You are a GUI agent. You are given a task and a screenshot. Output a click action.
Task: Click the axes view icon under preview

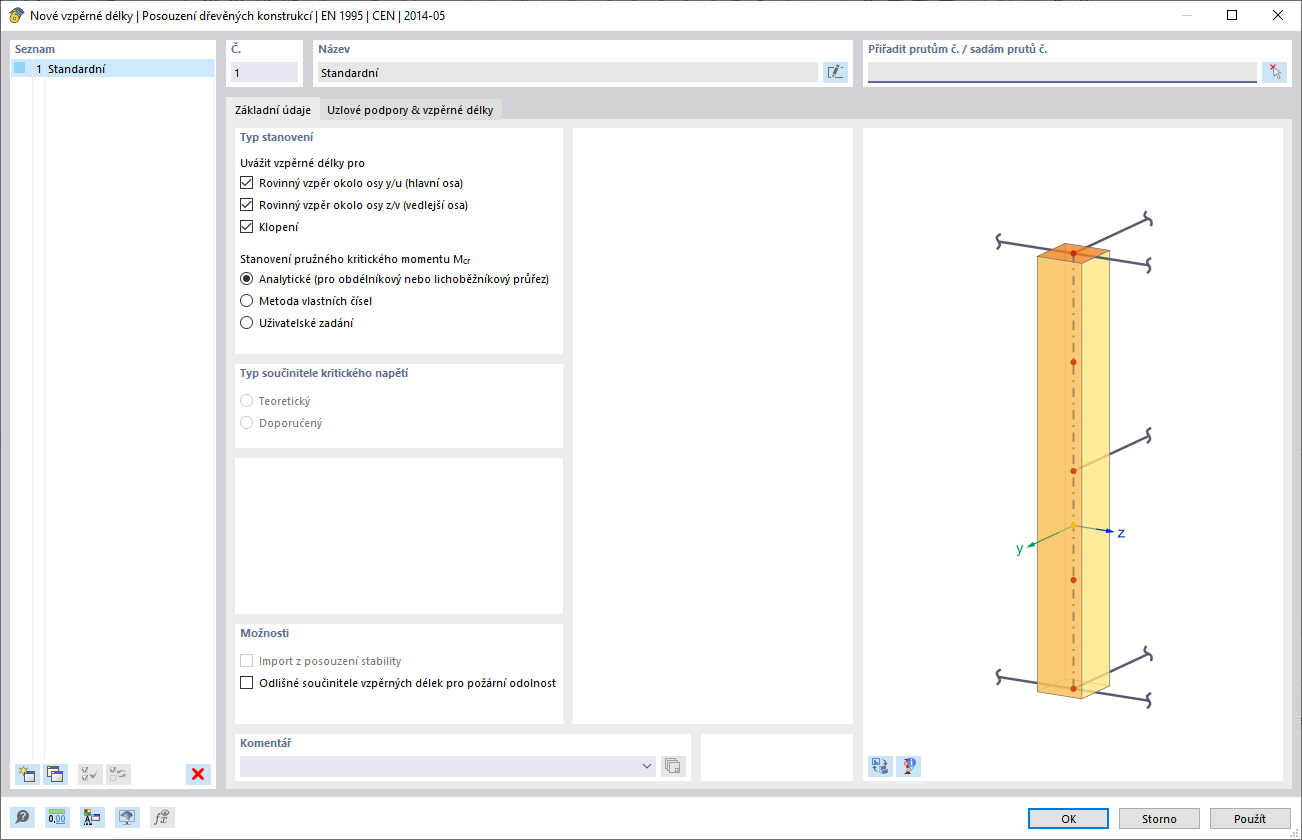point(880,766)
